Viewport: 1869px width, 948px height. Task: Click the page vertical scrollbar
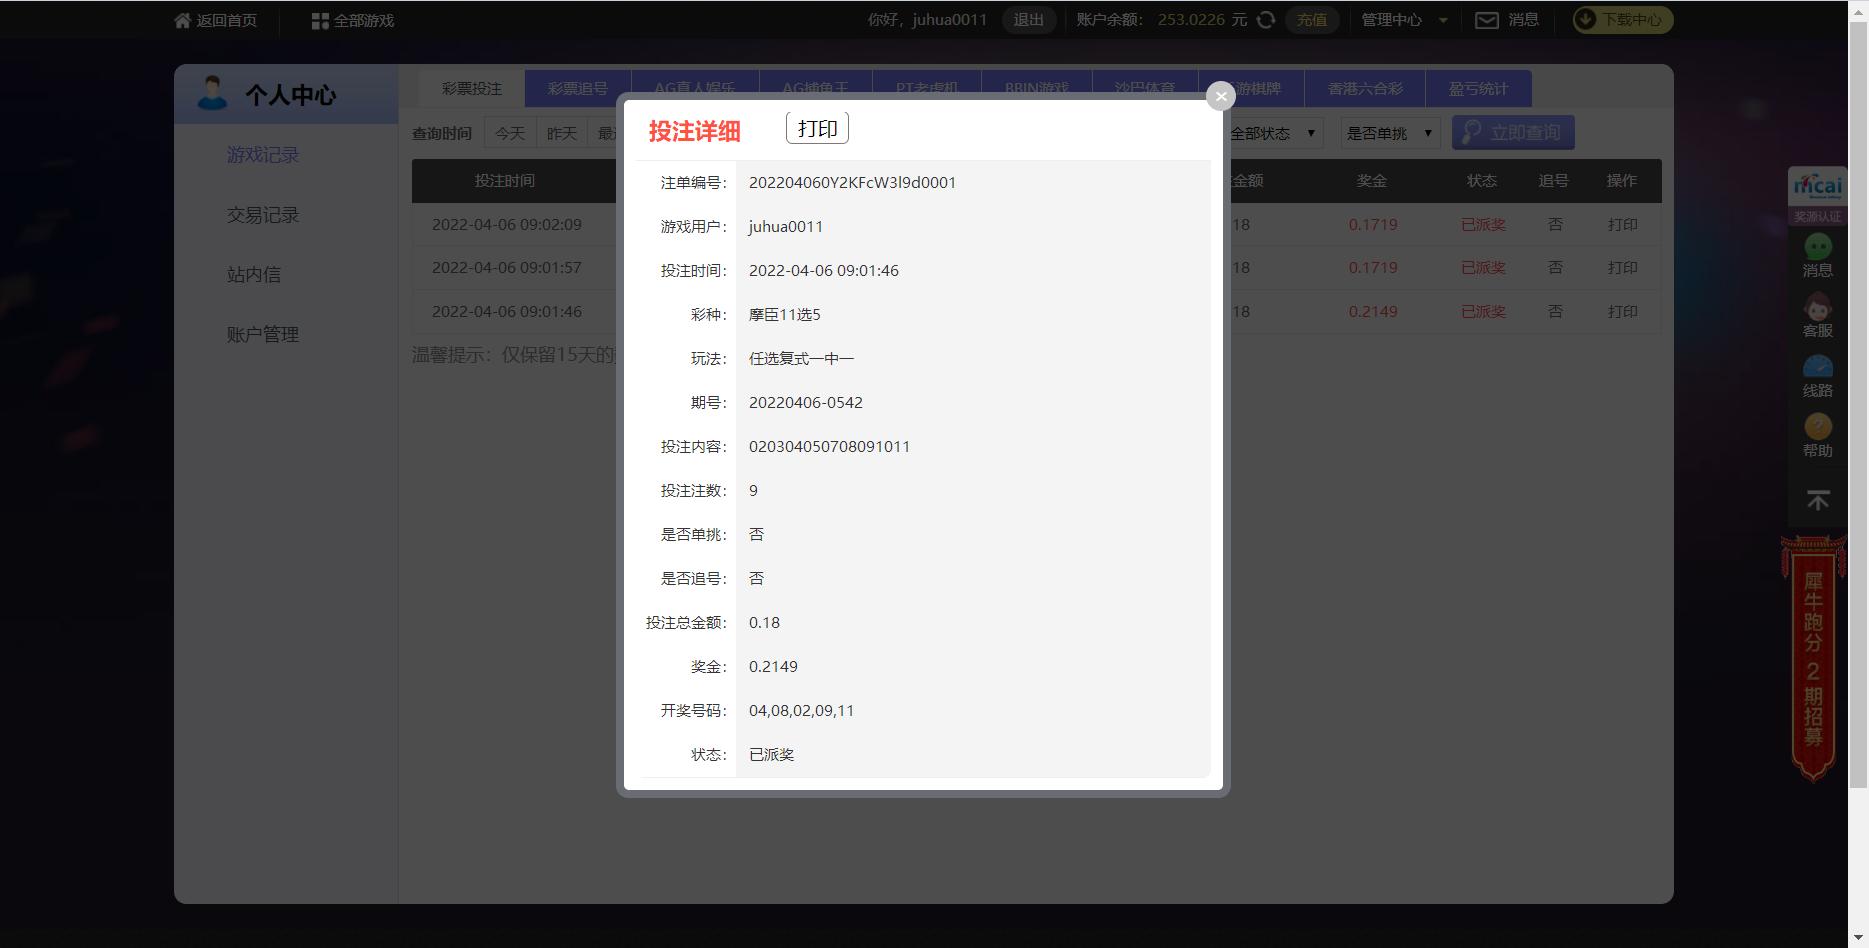coord(1858,400)
